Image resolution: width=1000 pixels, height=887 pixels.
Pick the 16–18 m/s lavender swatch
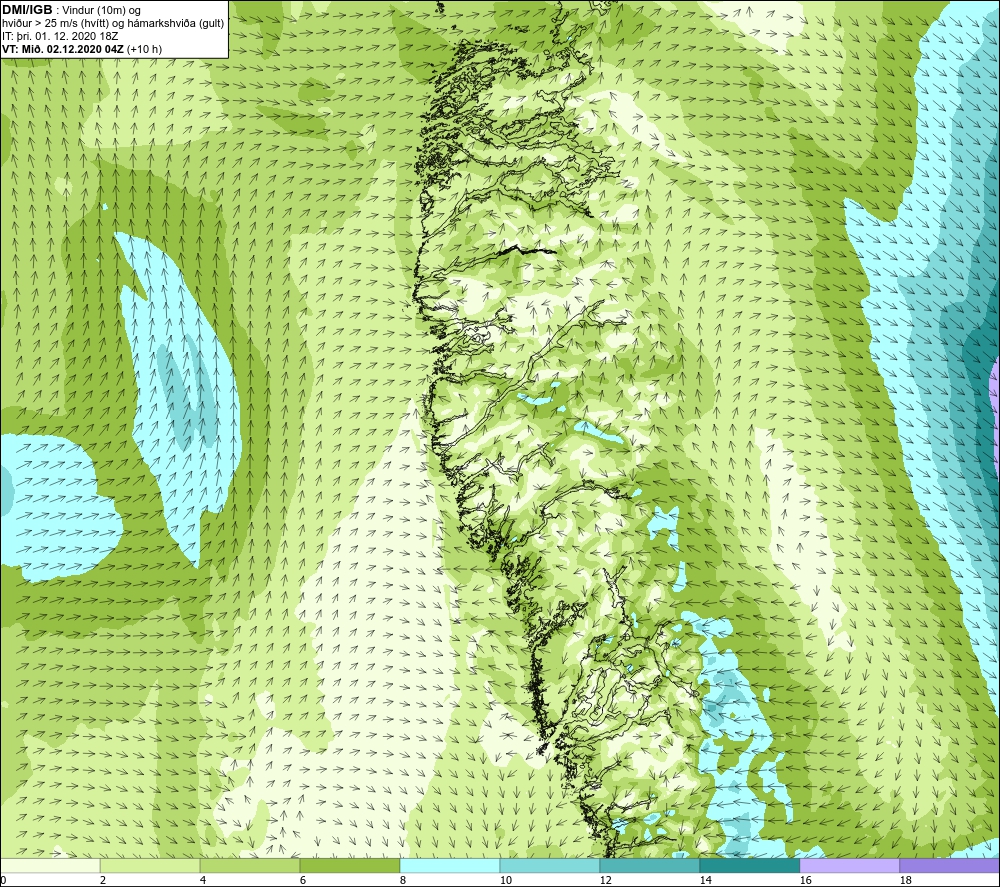(x=849, y=865)
